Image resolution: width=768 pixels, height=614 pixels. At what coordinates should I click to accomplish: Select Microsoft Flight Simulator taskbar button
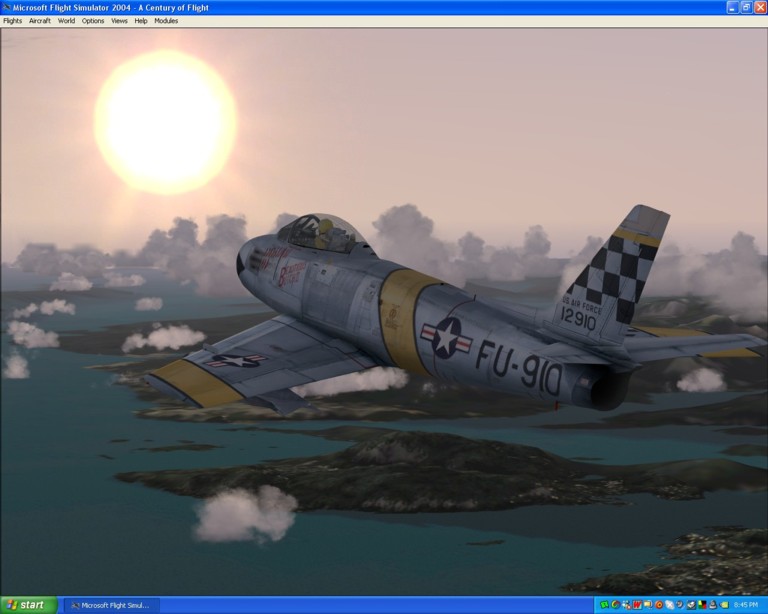tap(110, 605)
